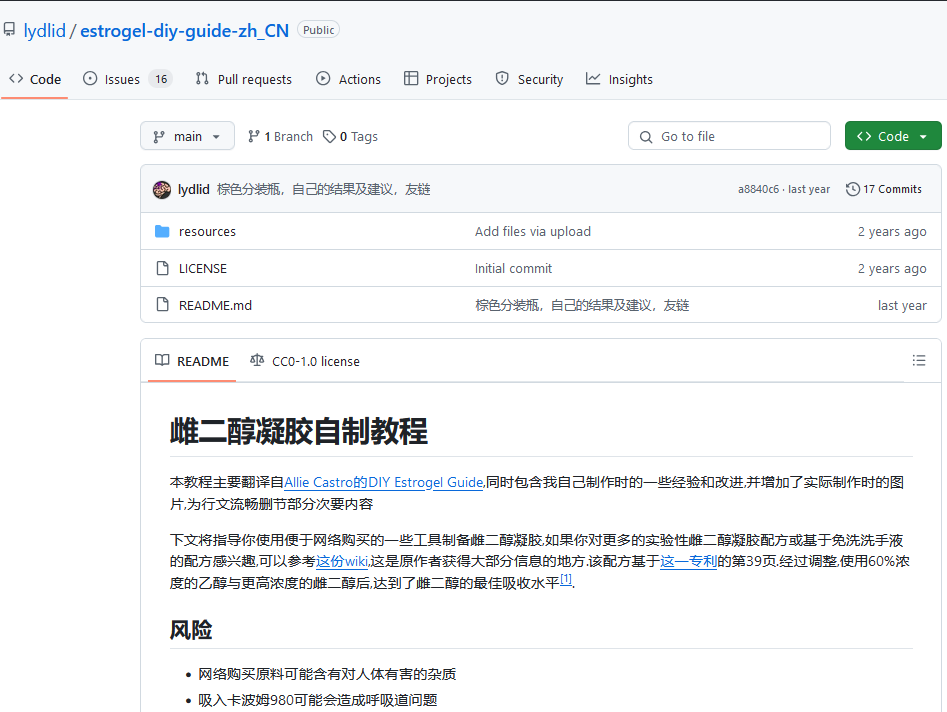The image size is (947, 712).
Task: Click the tag icon beside 0 Tags
Action: tap(329, 136)
